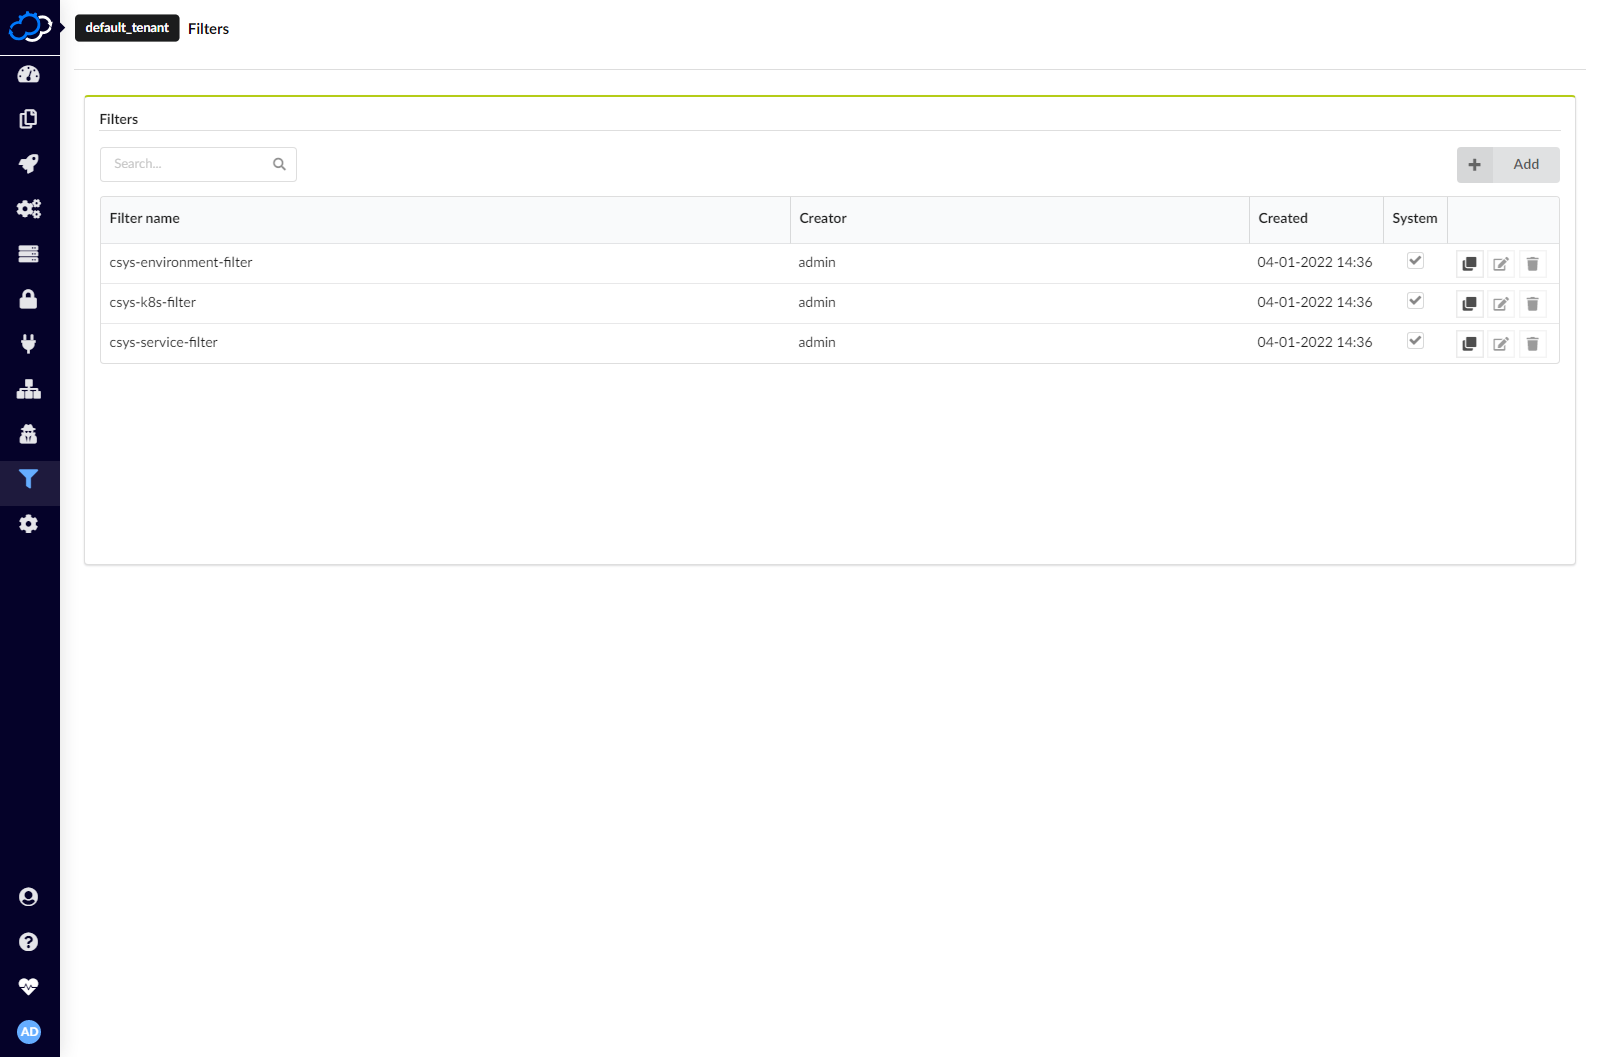Delete the csys-service-filter row
The image size is (1600, 1057).
pyautogui.click(x=1532, y=344)
